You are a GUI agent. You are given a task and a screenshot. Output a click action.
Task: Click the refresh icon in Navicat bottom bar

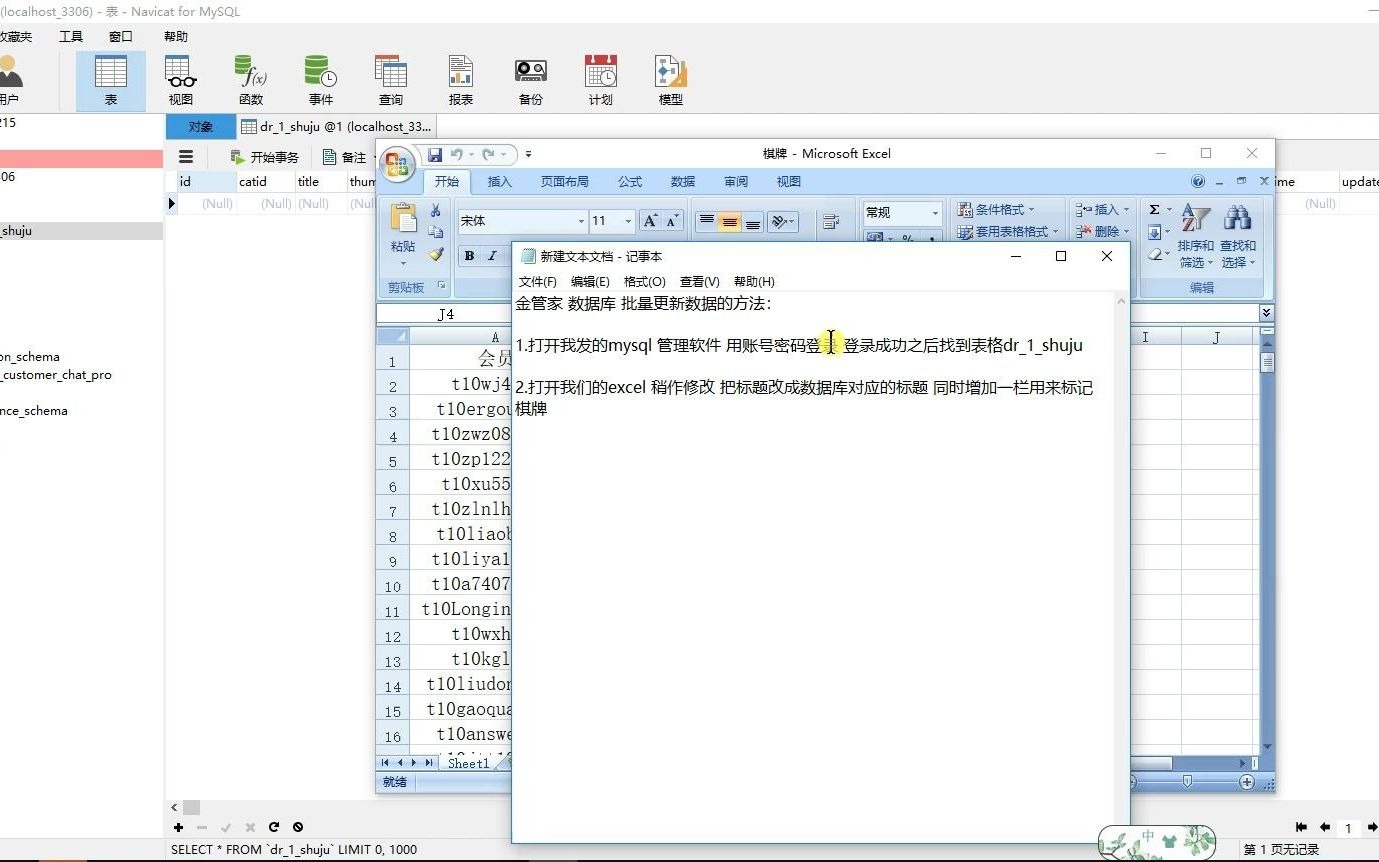(x=274, y=827)
